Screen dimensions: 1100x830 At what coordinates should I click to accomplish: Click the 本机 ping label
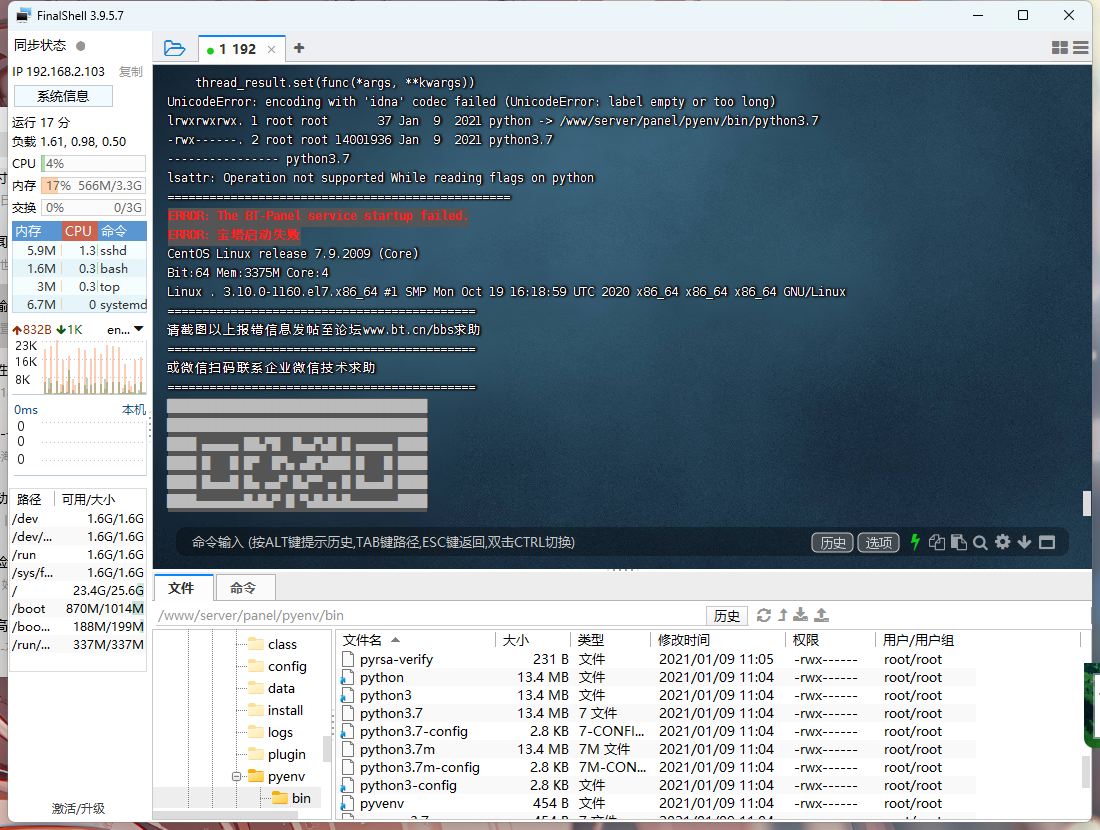click(133, 410)
